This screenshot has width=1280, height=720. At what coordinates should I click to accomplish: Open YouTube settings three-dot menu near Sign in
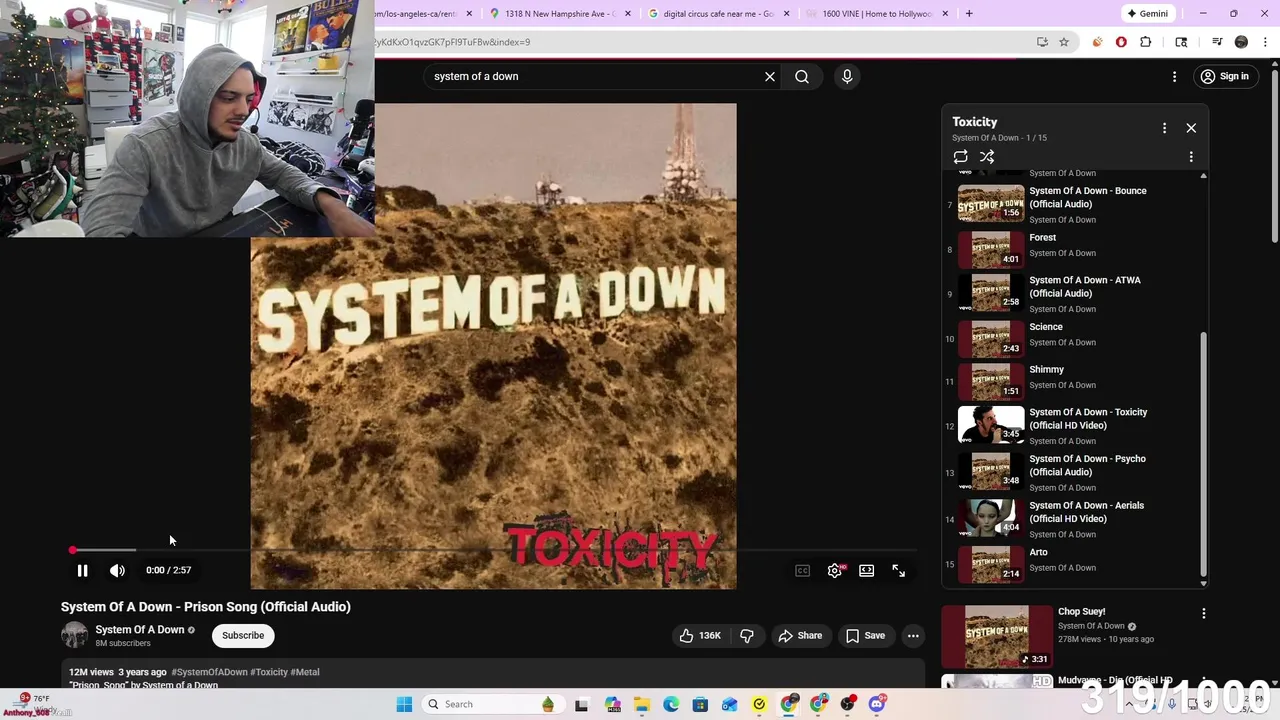pos(1175,76)
